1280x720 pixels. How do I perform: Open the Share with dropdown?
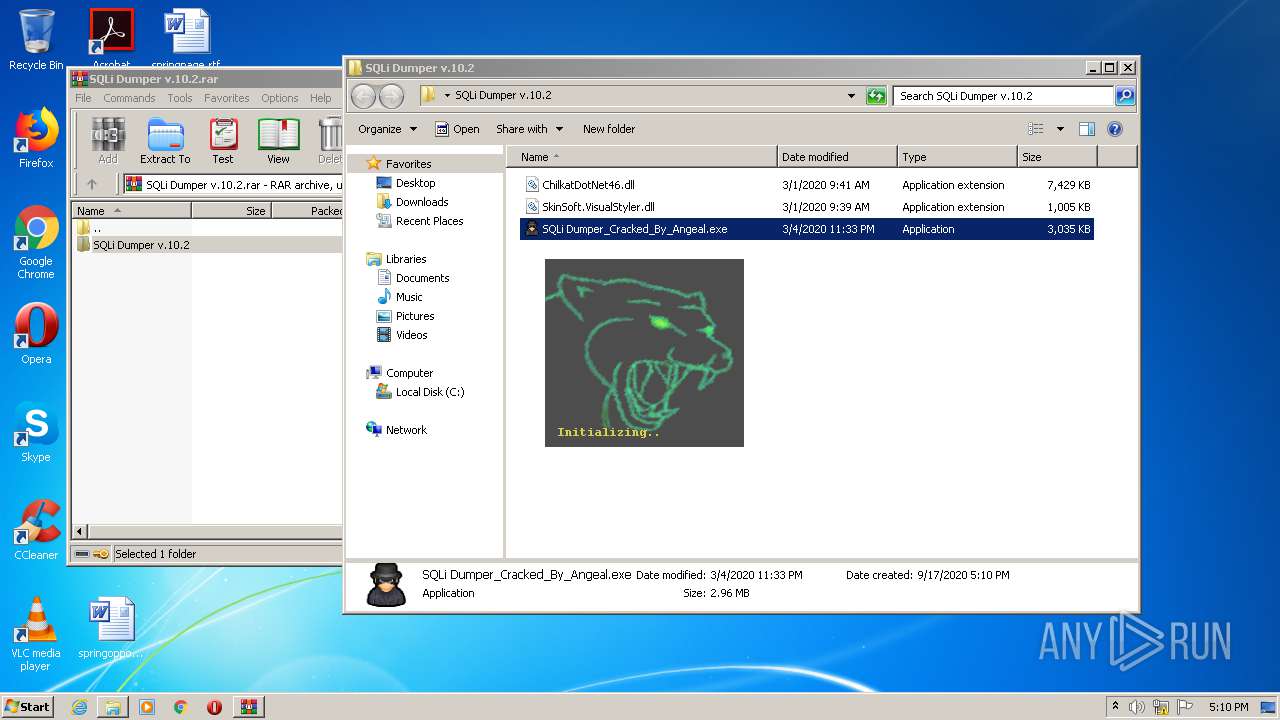click(x=530, y=129)
